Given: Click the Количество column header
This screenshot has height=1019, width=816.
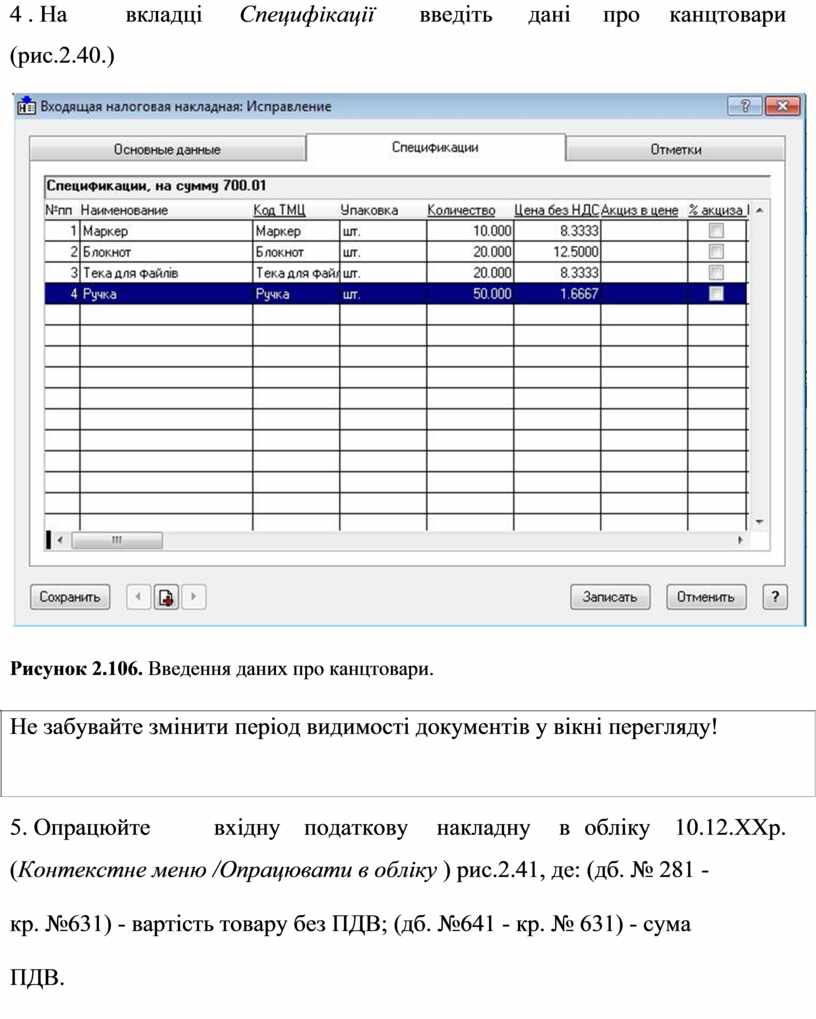Looking at the screenshot, I should click(x=461, y=210).
